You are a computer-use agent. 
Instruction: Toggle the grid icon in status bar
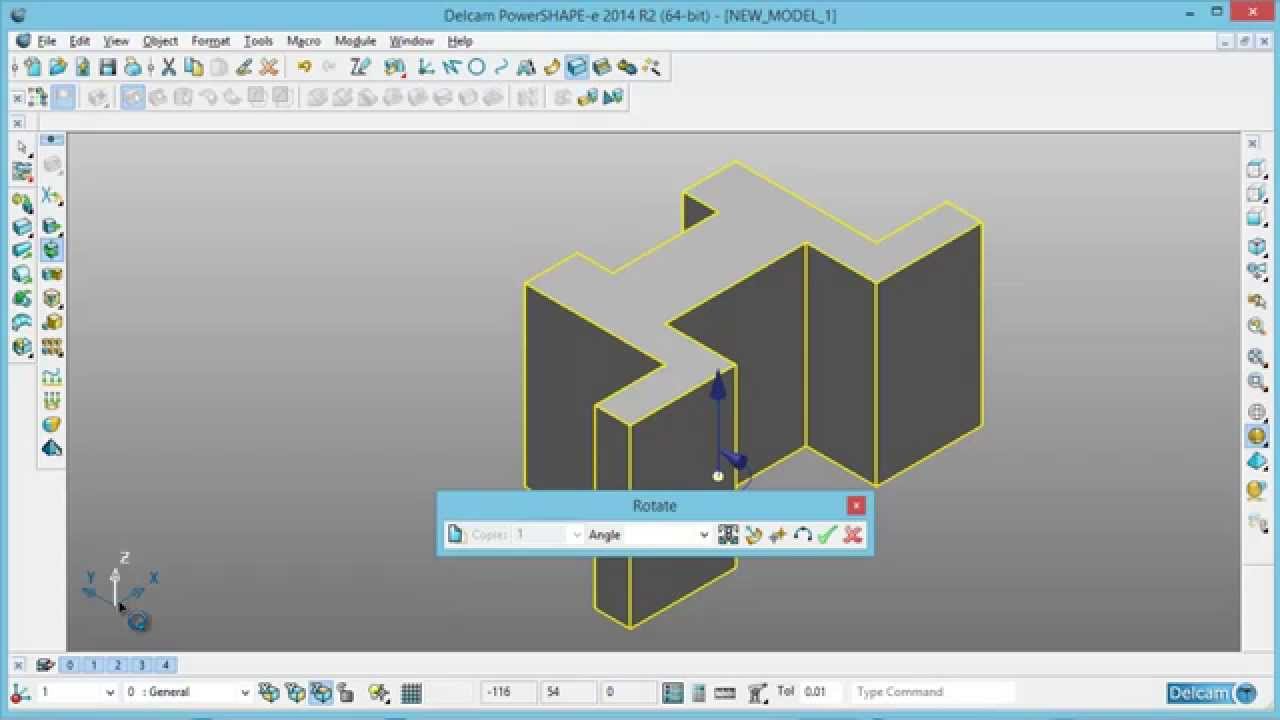click(x=411, y=692)
